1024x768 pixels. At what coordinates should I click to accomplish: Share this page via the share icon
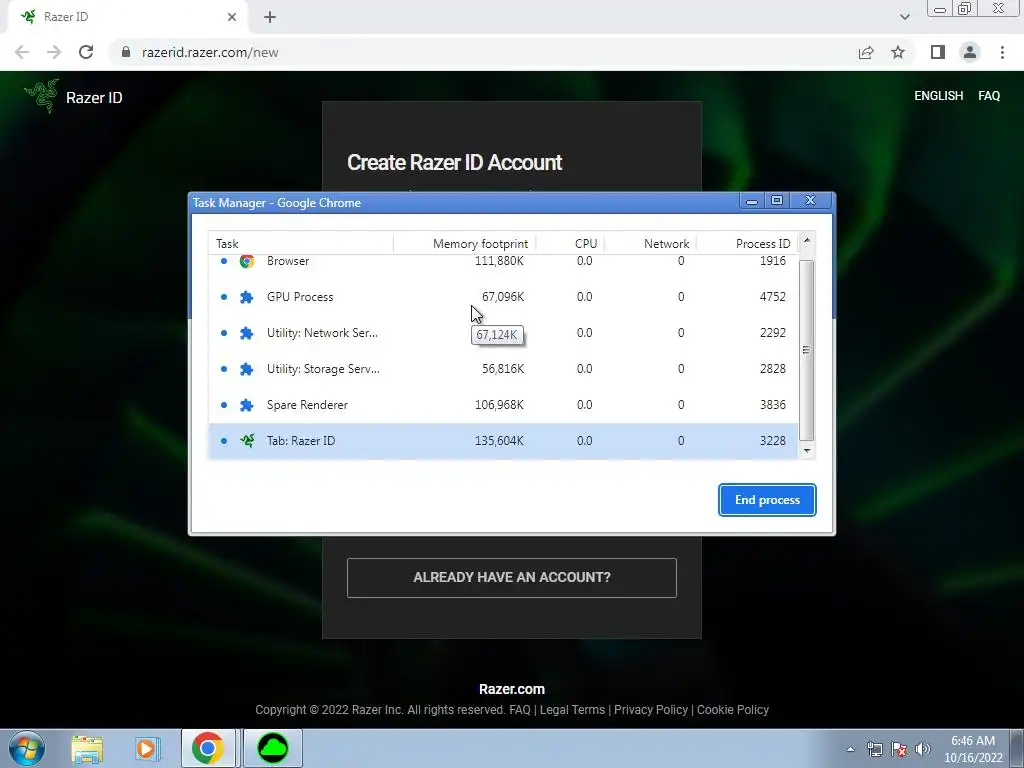pyautogui.click(x=866, y=52)
